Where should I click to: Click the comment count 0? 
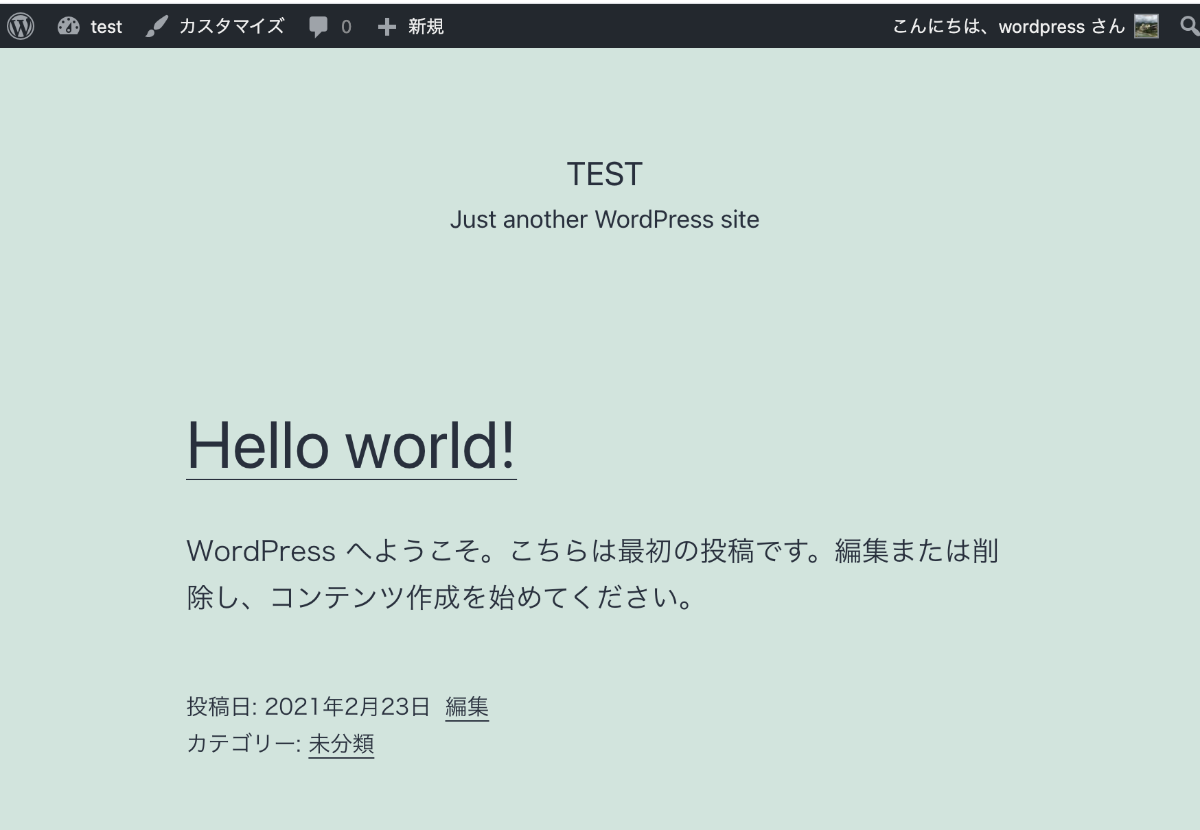click(346, 27)
